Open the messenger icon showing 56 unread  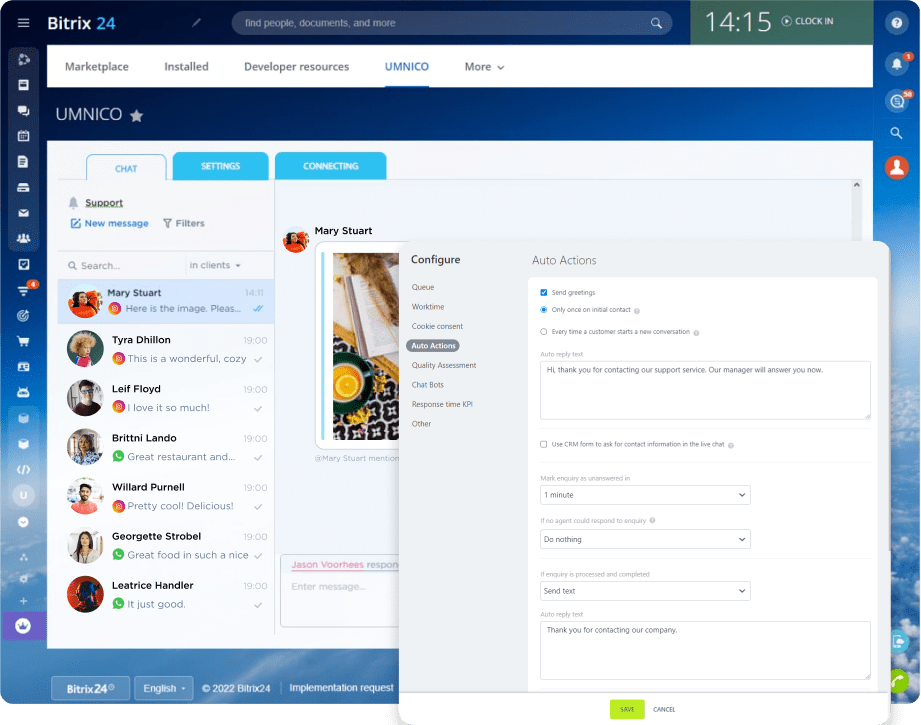click(897, 100)
